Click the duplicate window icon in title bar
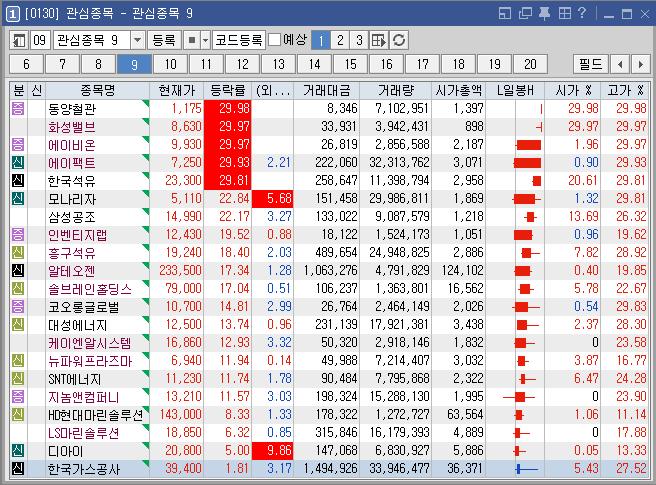This screenshot has width=656, height=485. coord(525,14)
